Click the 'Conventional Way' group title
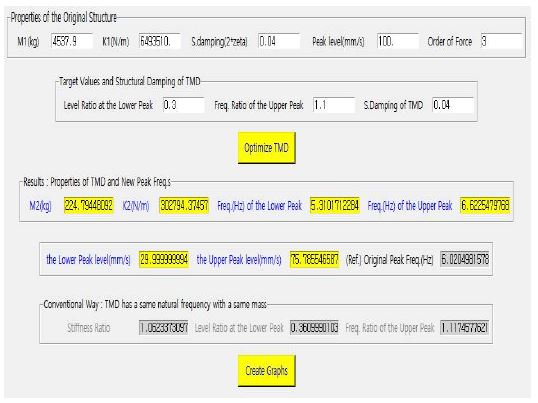 (x=155, y=304)
